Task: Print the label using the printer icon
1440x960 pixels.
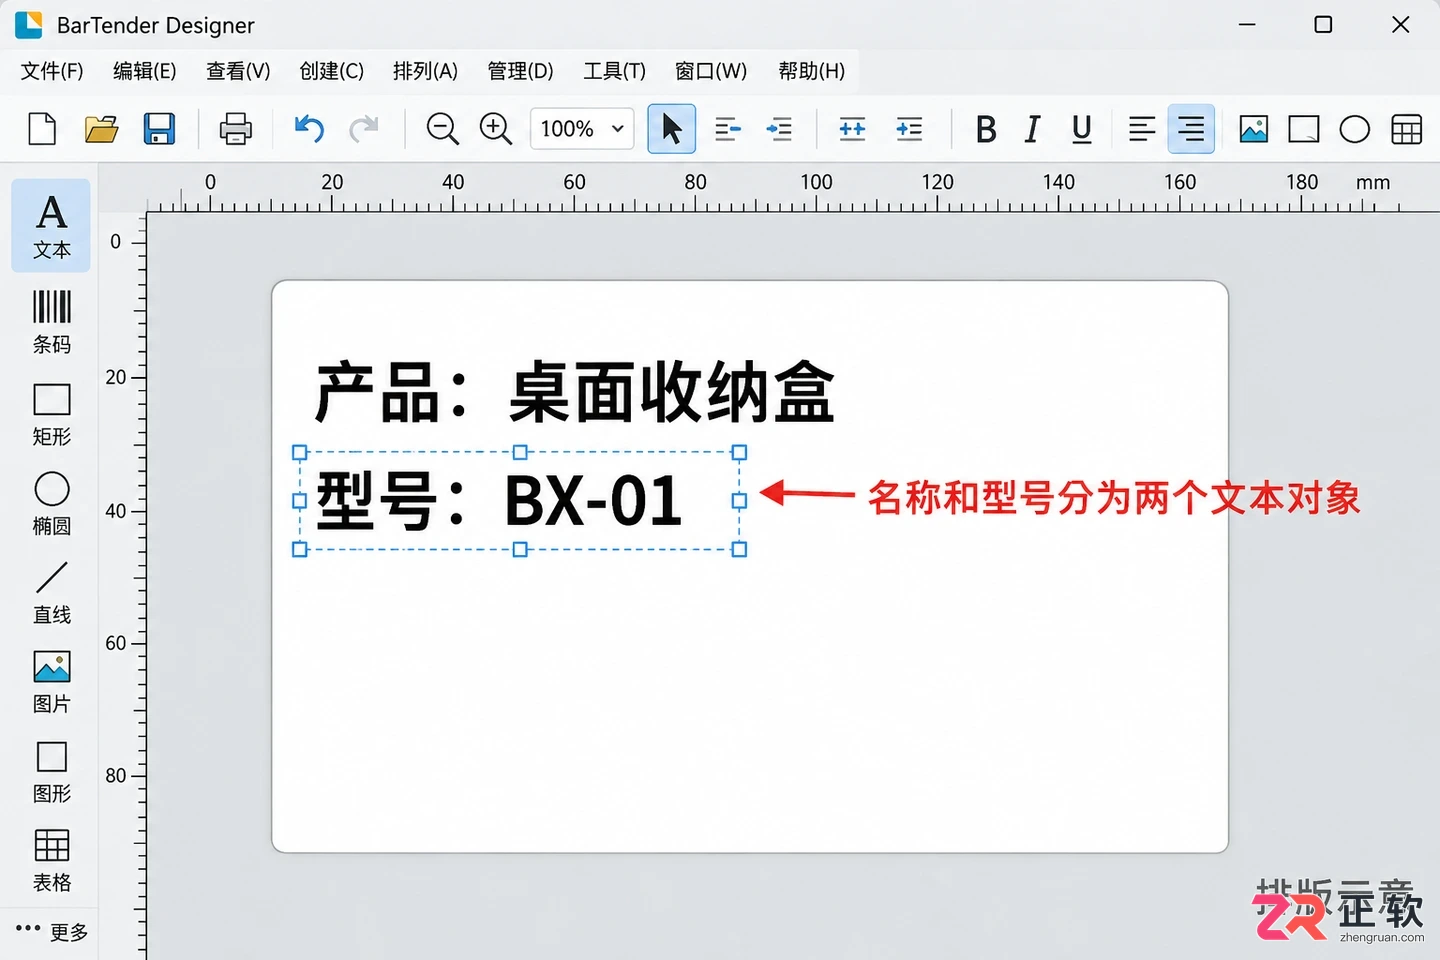Action: click(236, 129)
